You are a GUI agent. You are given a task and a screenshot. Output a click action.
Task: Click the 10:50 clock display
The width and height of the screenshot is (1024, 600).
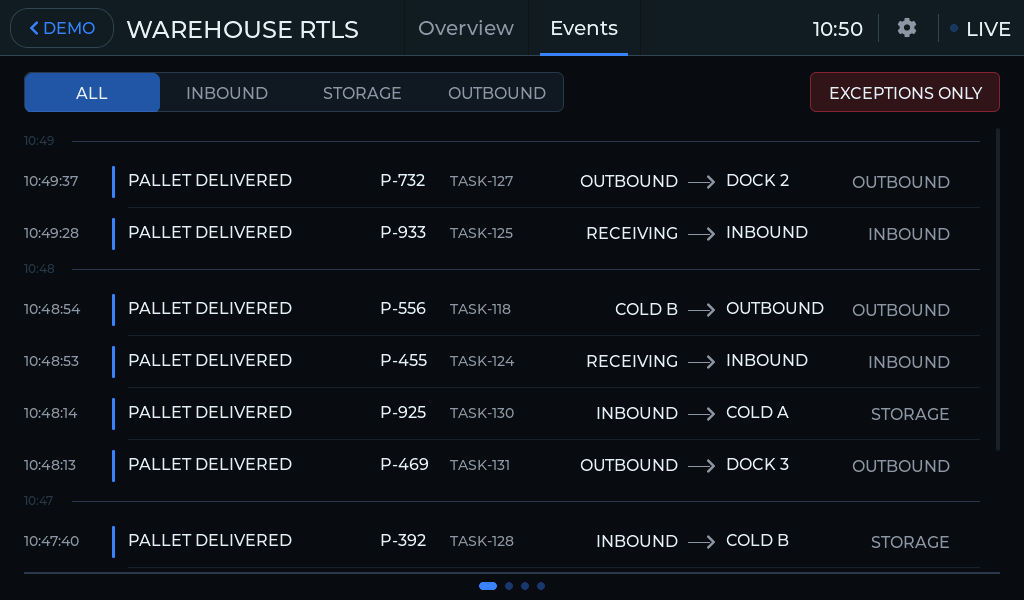(837, 29)
